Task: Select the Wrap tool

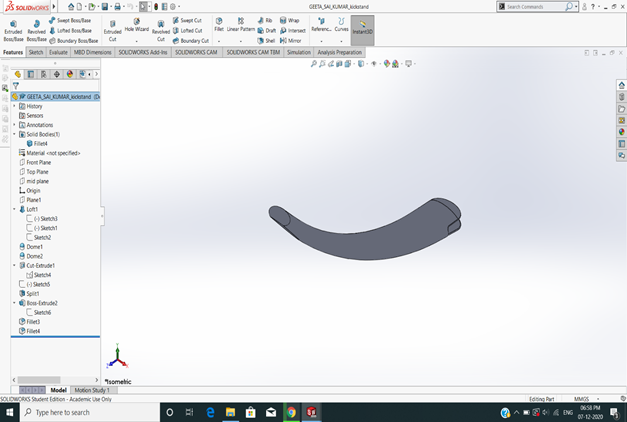Action: [x=290, y=20]
